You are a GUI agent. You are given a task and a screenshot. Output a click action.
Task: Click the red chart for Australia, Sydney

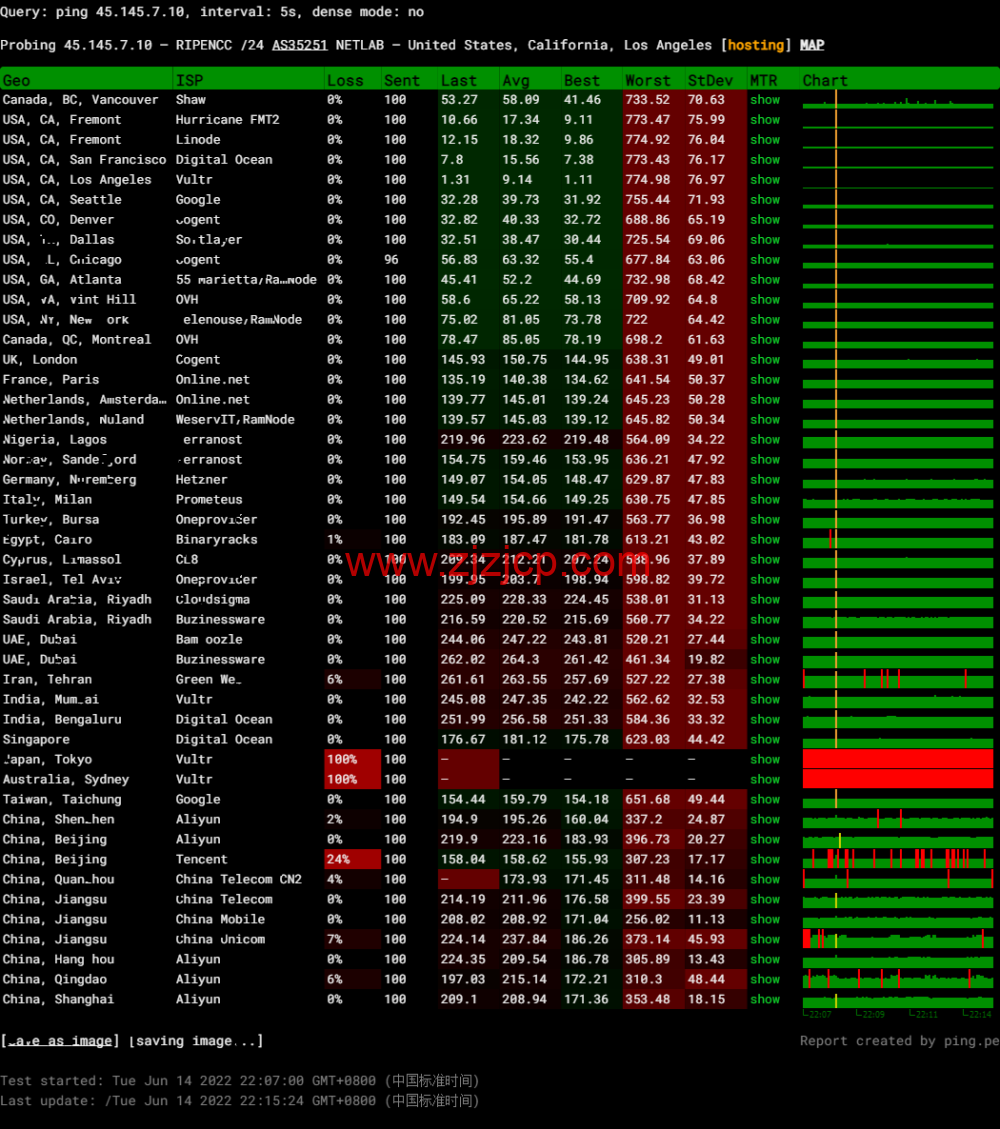pyautogui.click(x=897, y=780)
